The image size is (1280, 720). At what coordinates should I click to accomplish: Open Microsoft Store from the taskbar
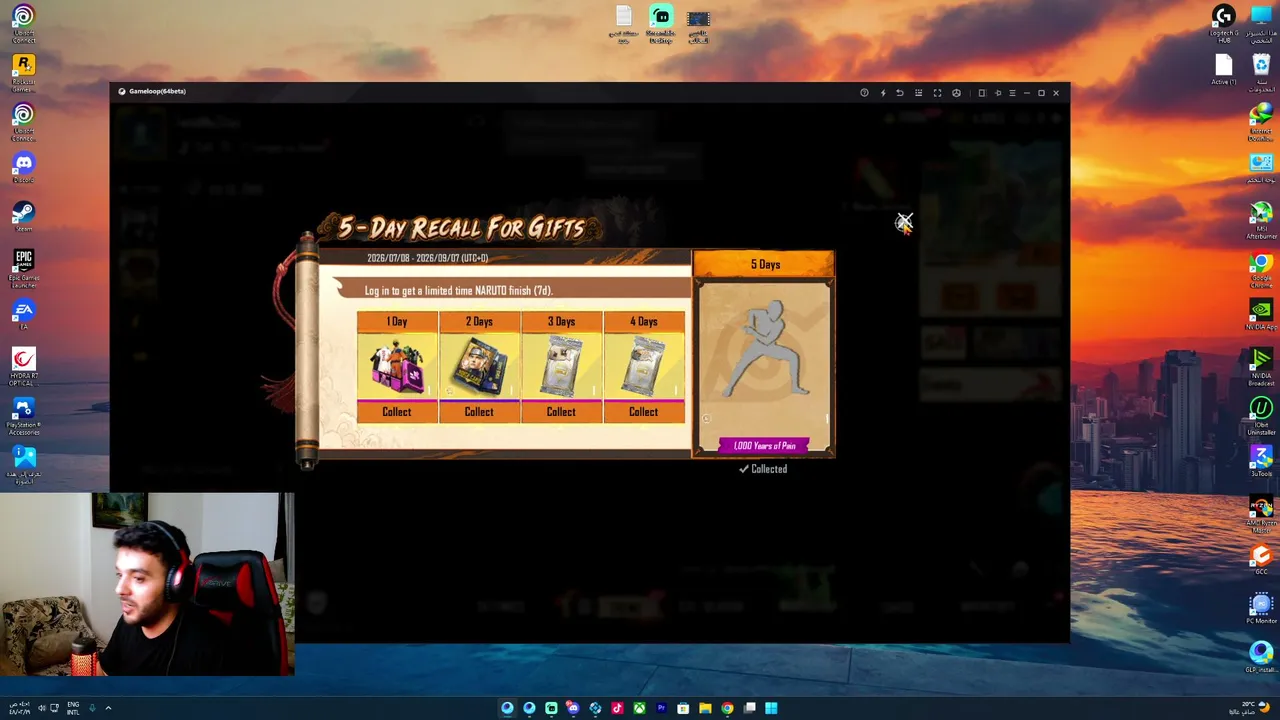tap(683, 708)
